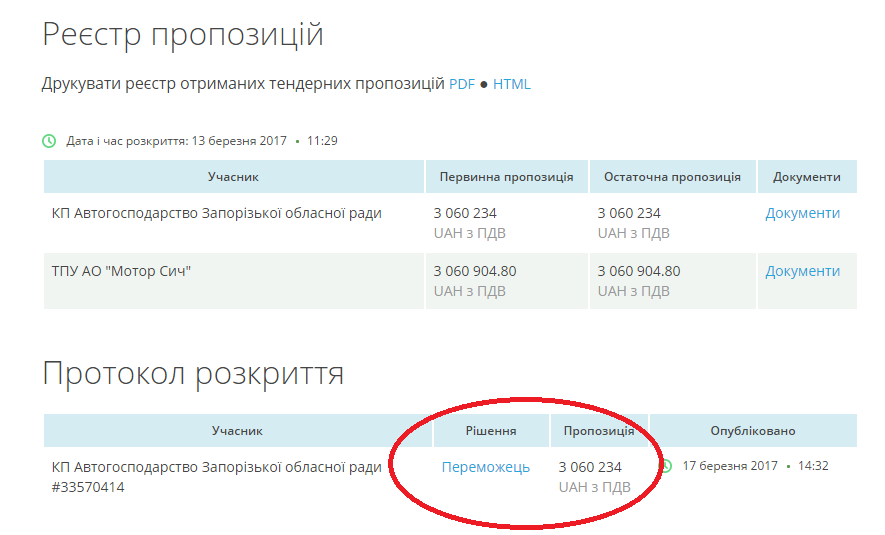Click the Реєстр пропозицій heading
Screen dimensions: 885x535
(x=183, y=34)
